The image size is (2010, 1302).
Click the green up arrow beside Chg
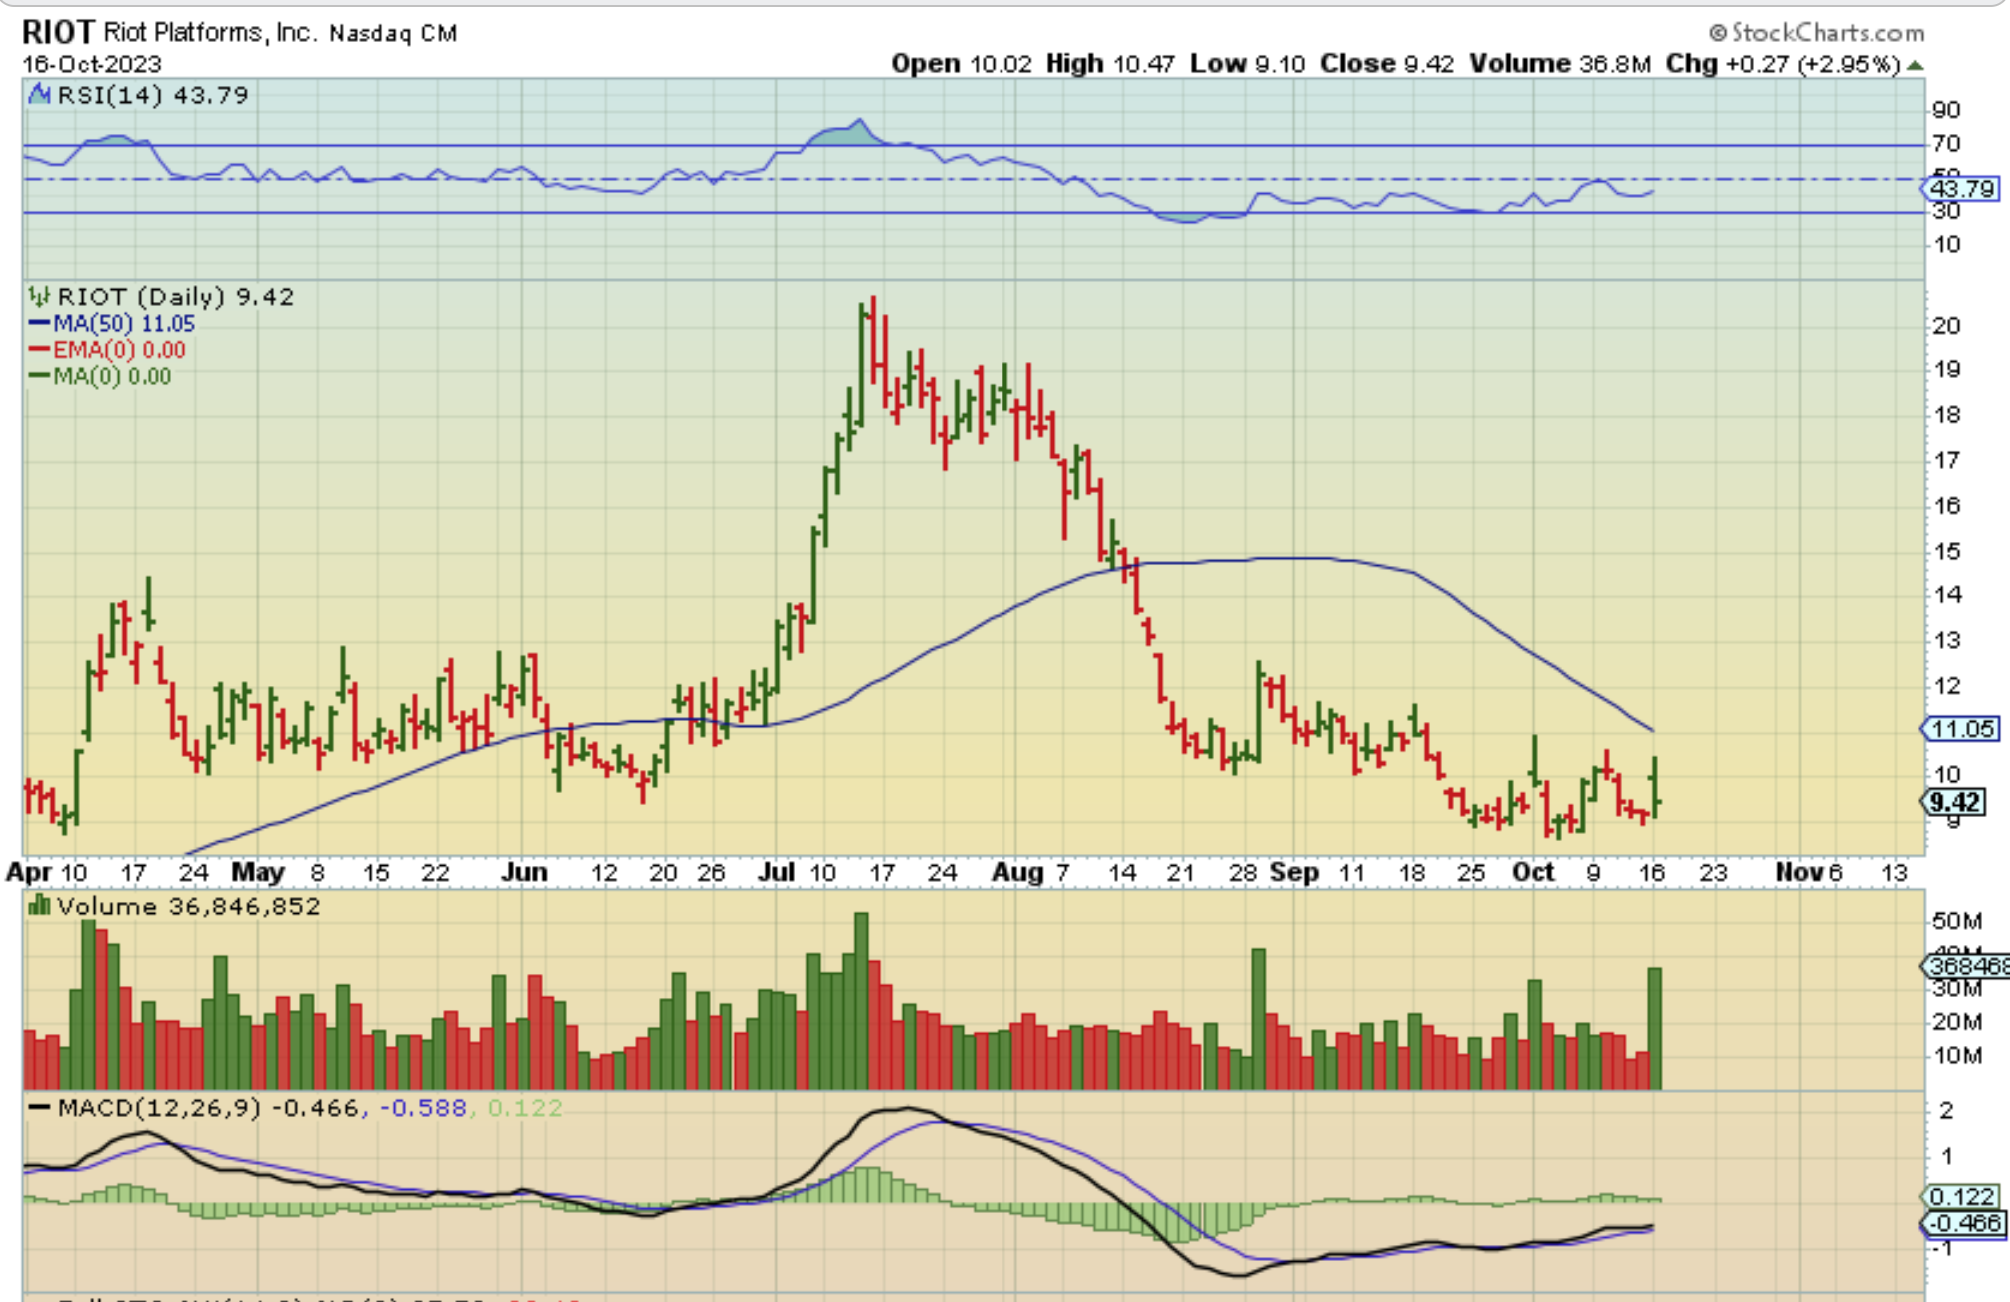coord(1915,65)
